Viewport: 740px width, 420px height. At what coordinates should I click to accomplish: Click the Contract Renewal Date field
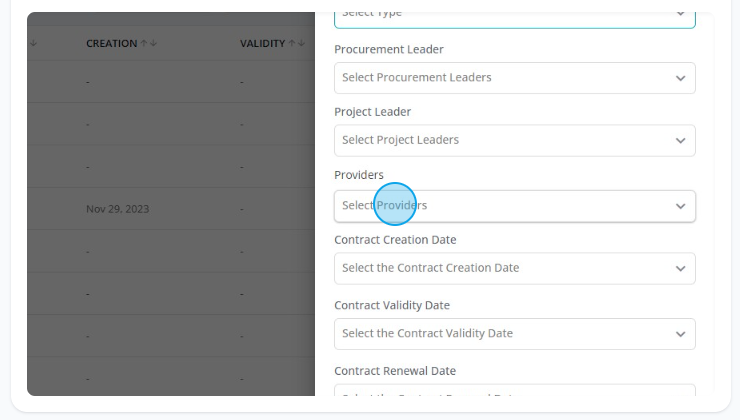[514, 390]
